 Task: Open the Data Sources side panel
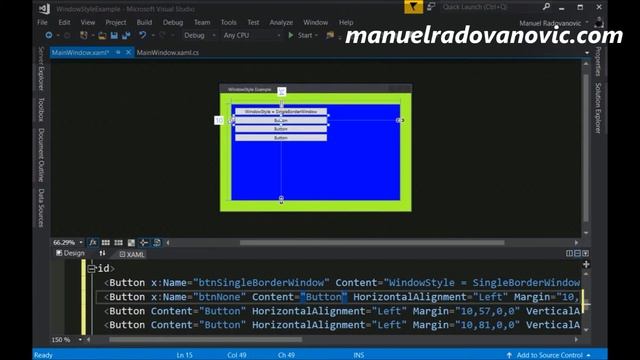click(41, 207)
